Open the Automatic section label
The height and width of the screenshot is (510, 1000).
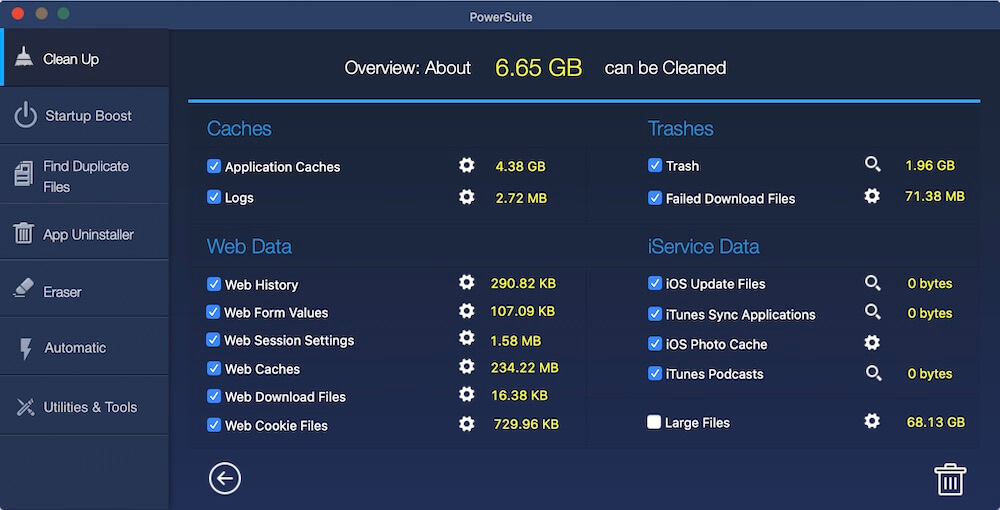tap(75, 348)
